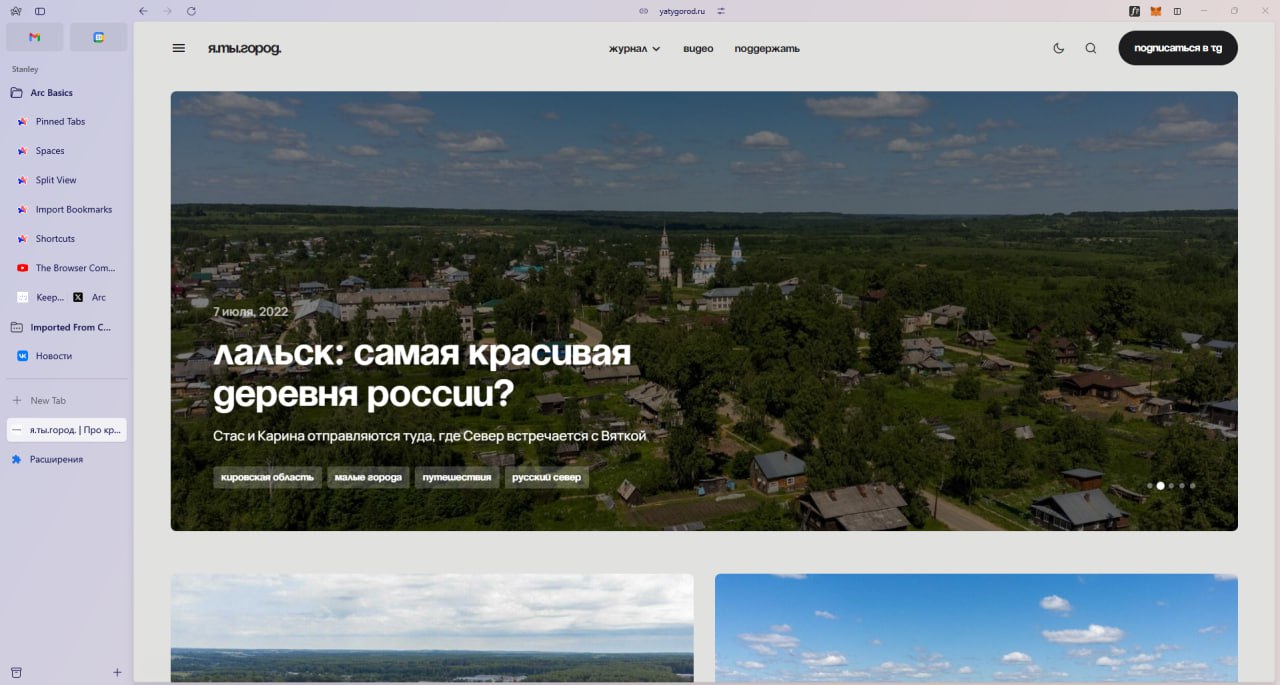Viewport: 1280px width, 685px height.
Task: Reload the current page
Action: point(190,11)
